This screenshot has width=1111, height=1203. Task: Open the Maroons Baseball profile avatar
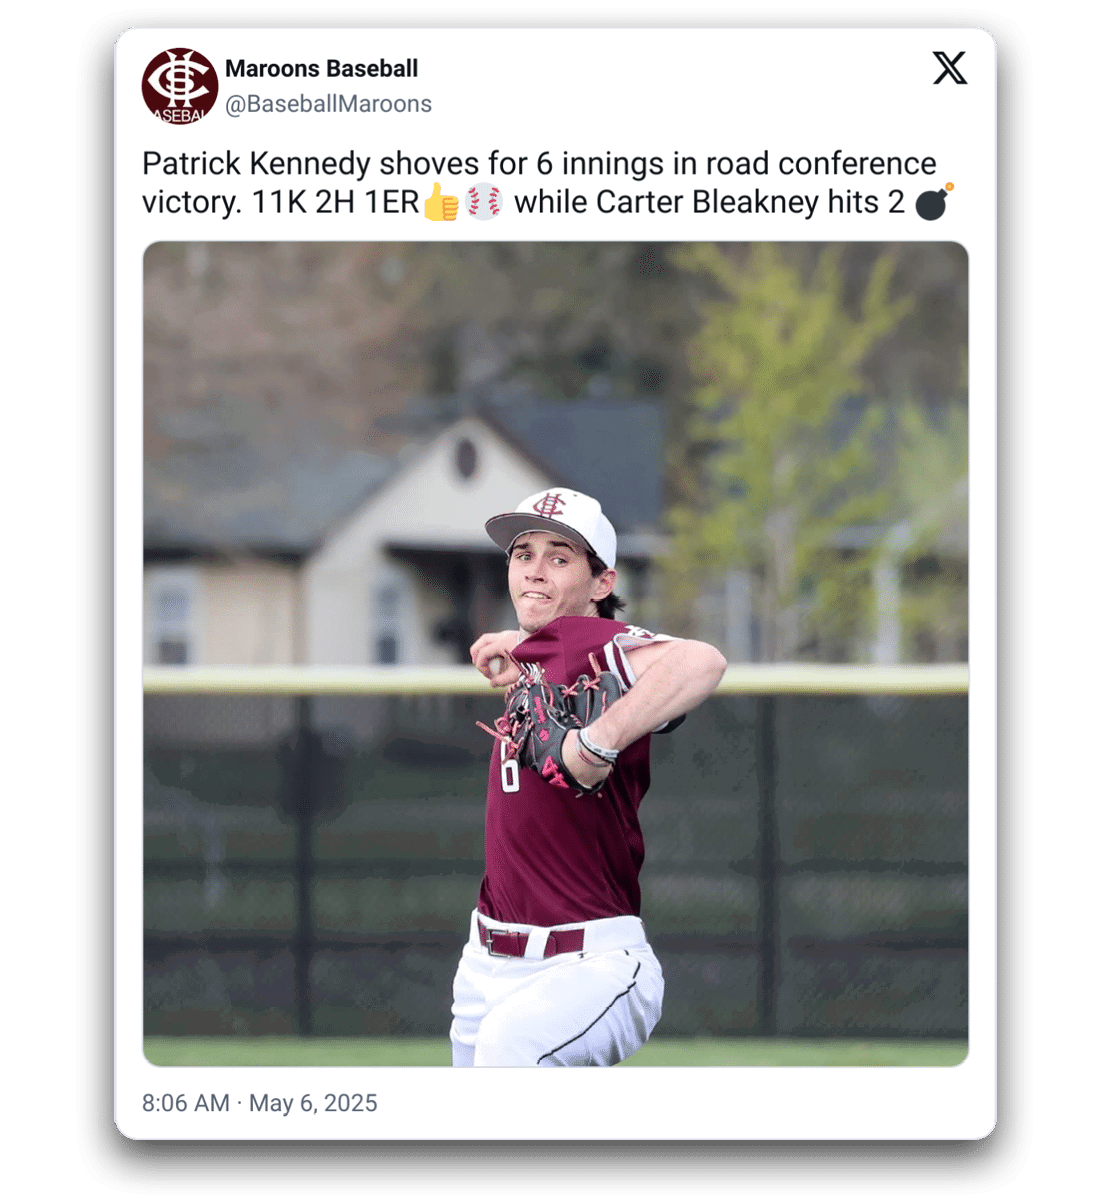point(180,86)
